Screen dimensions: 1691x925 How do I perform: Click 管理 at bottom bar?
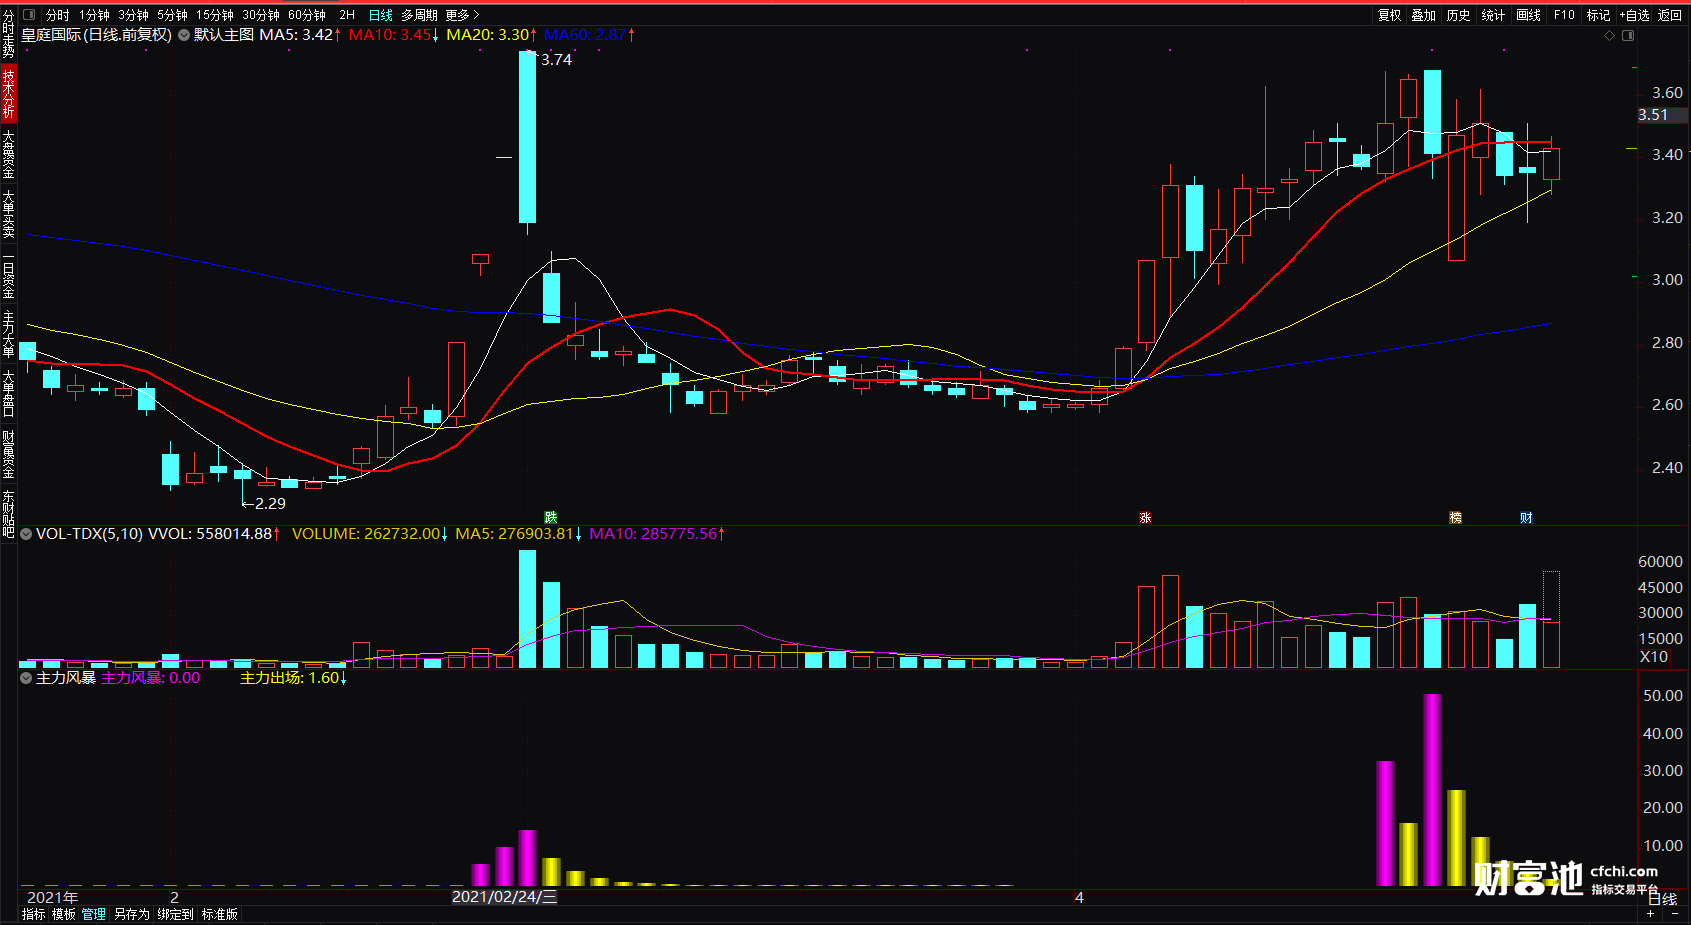94,914
